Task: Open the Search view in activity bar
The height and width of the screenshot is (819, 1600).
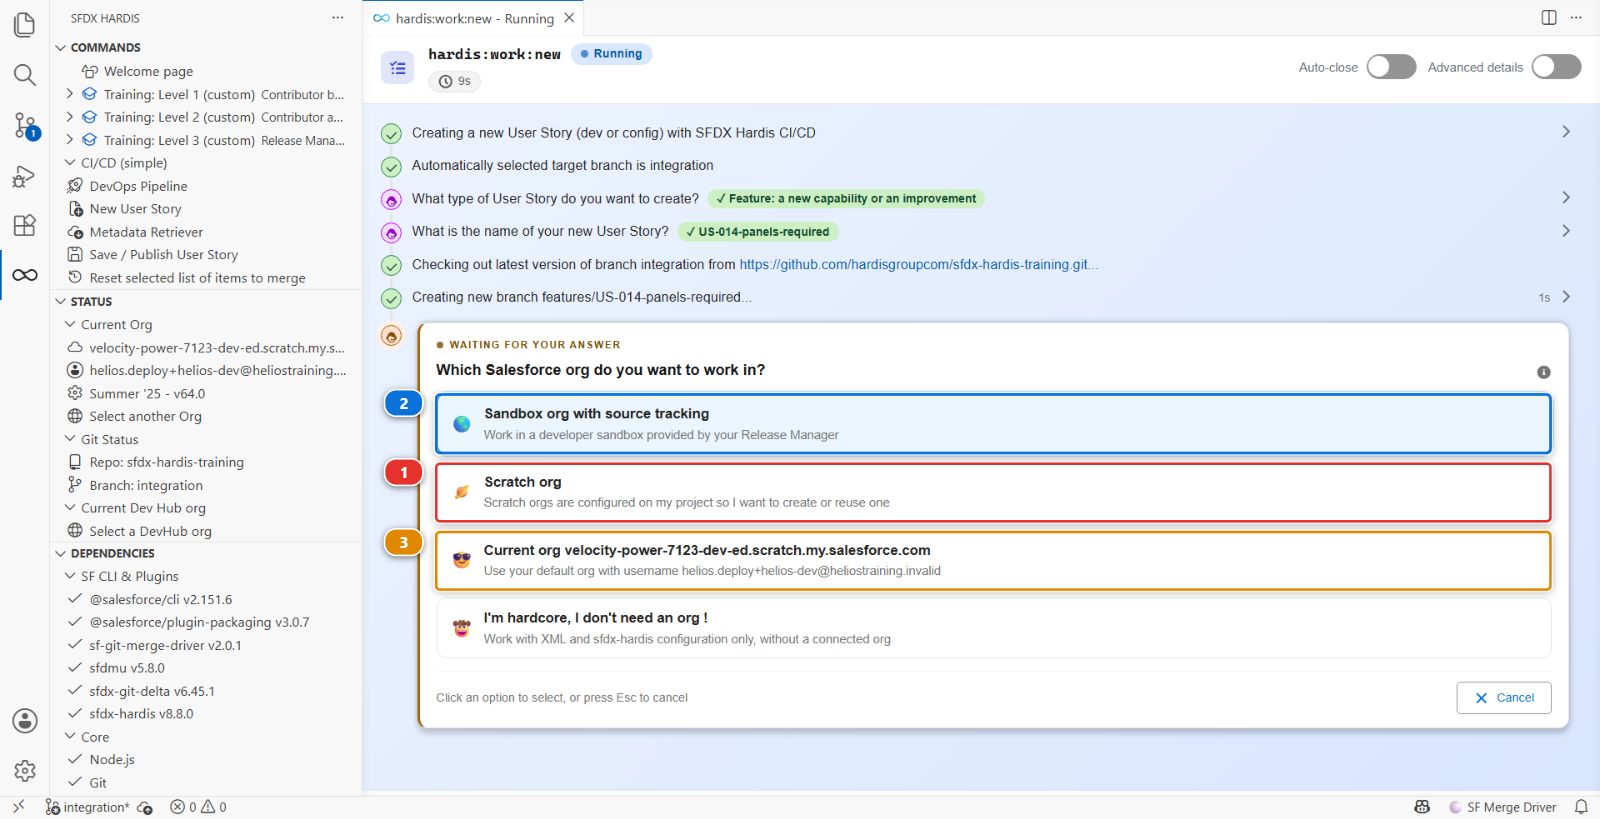Action: pyautogui.click(x=25, y=75)
